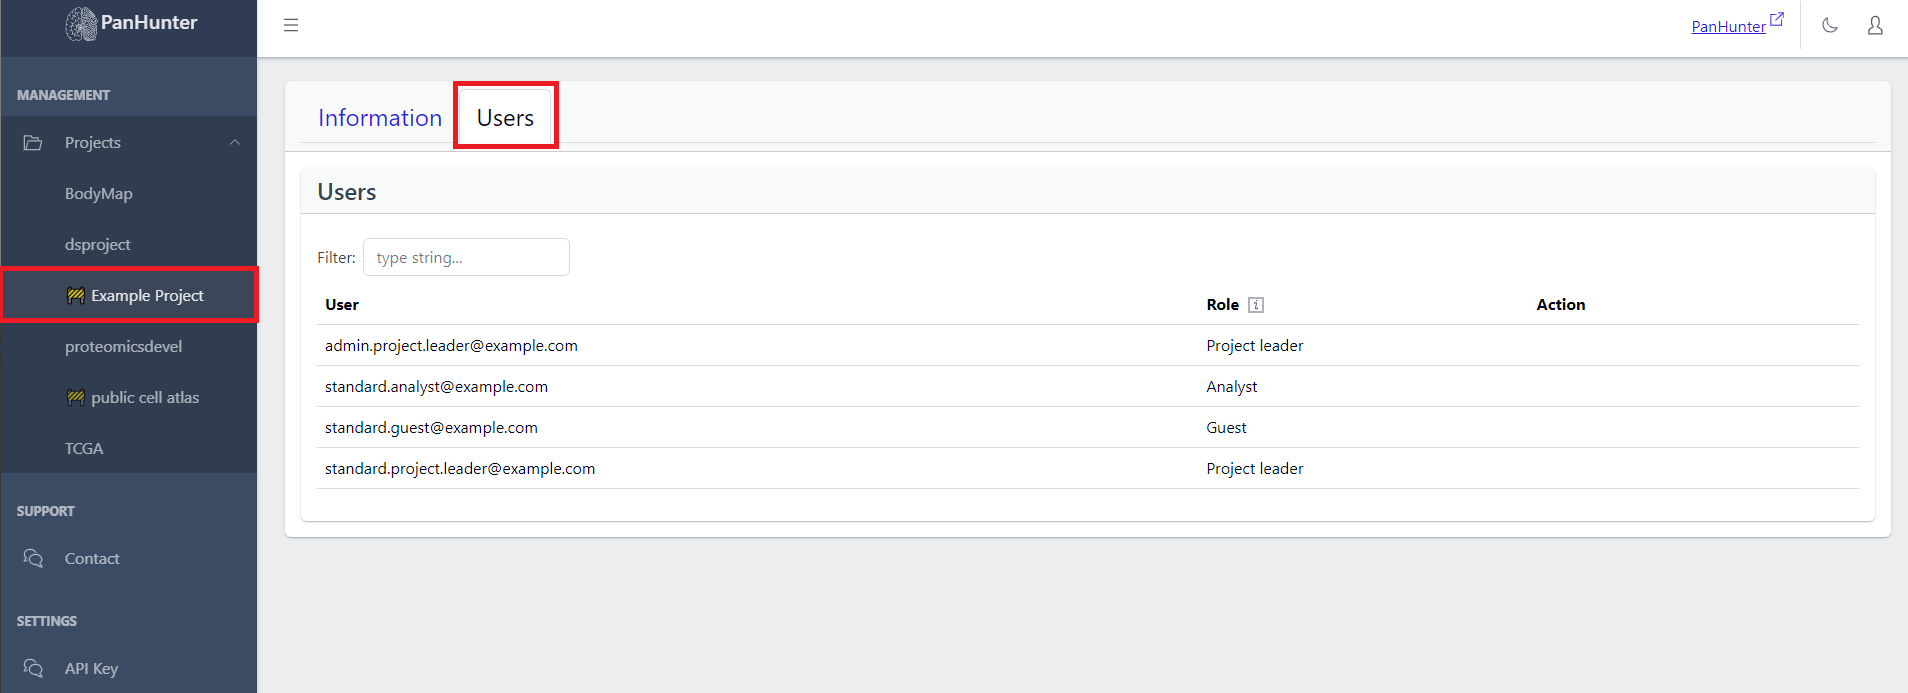This screenshot has width=1908, height=693.
Task: Collapse the Projects menu chevron
Action: [x=235, y=143]
